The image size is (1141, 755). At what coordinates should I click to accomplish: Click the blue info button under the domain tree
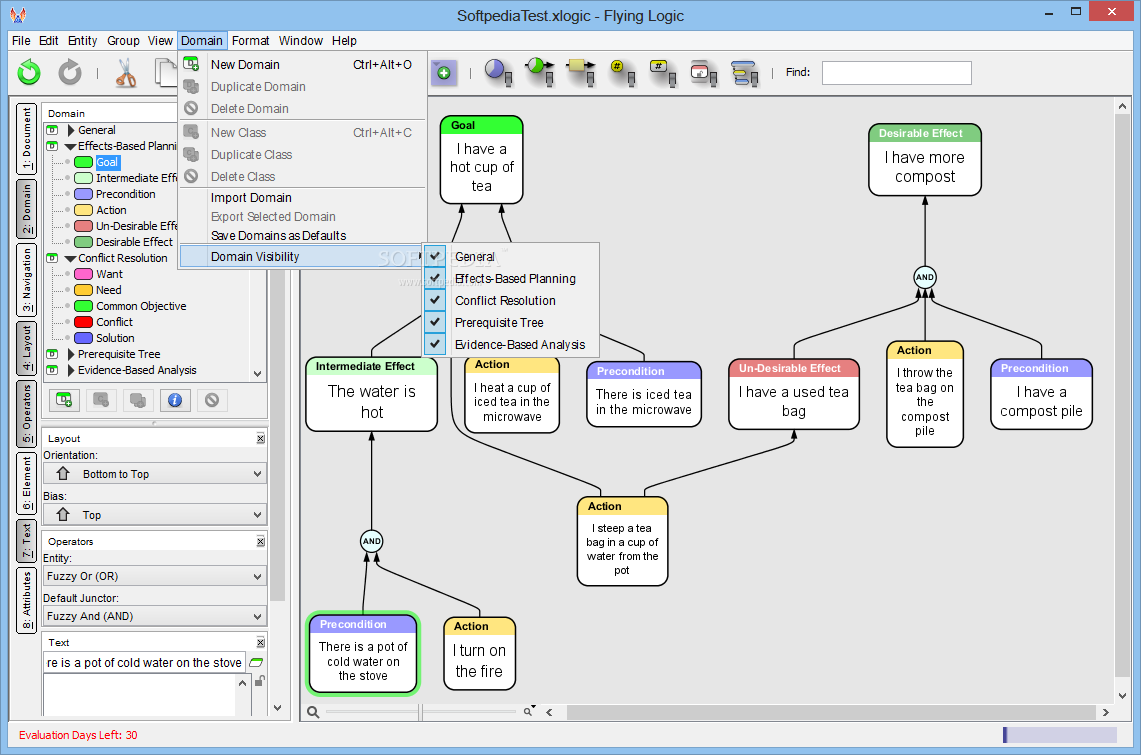tap(175, 400)
